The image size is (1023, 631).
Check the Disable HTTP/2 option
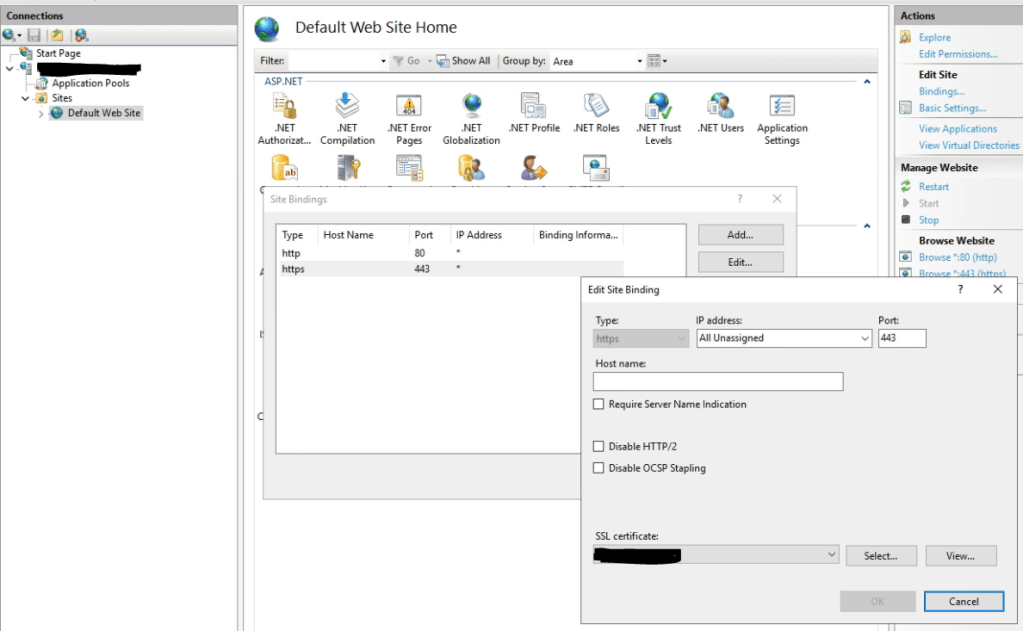pos(599,447)
